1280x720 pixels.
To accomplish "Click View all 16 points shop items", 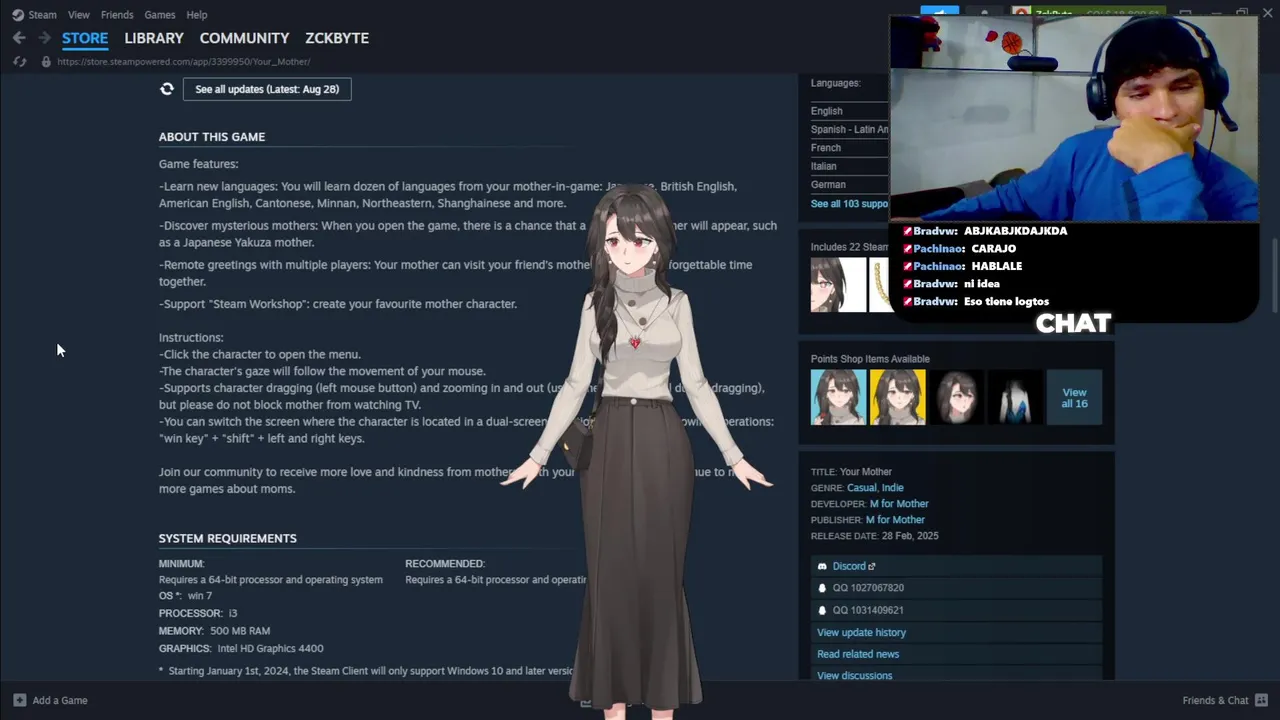I will click(x=1074, y=398).
